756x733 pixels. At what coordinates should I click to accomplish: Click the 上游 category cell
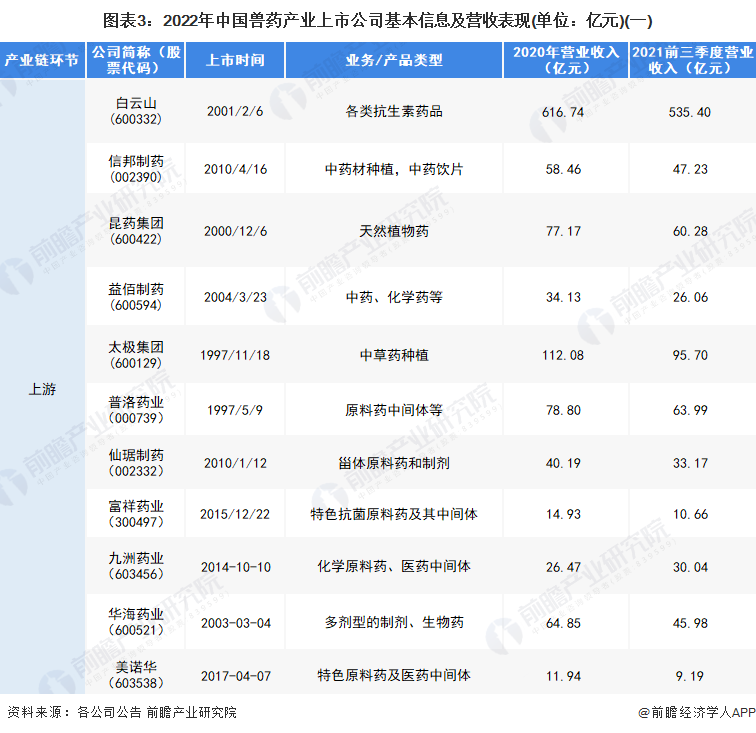(42, 389)
